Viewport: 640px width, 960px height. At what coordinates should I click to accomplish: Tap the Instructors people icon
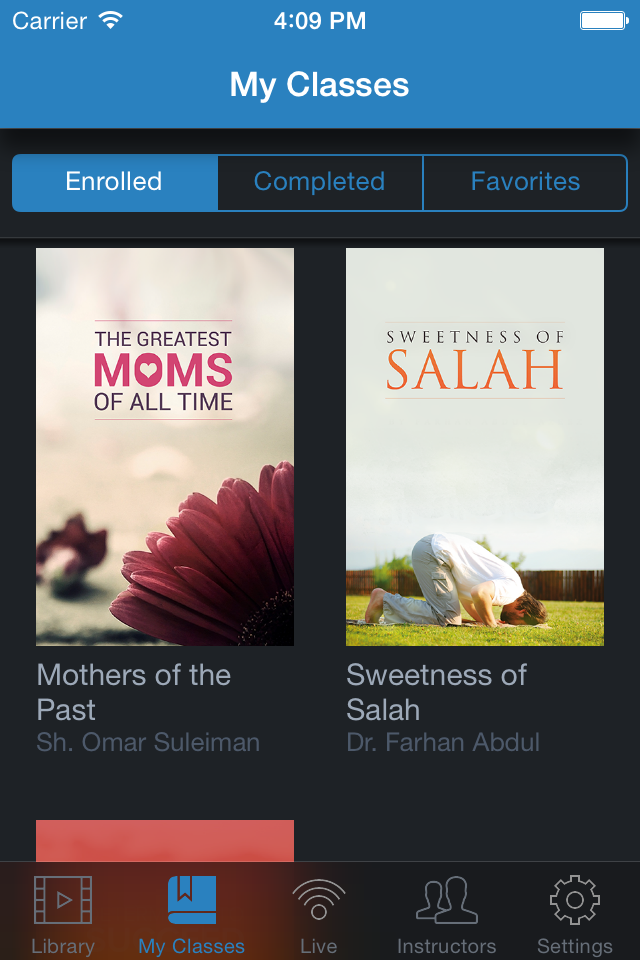(x=446, y=900)
